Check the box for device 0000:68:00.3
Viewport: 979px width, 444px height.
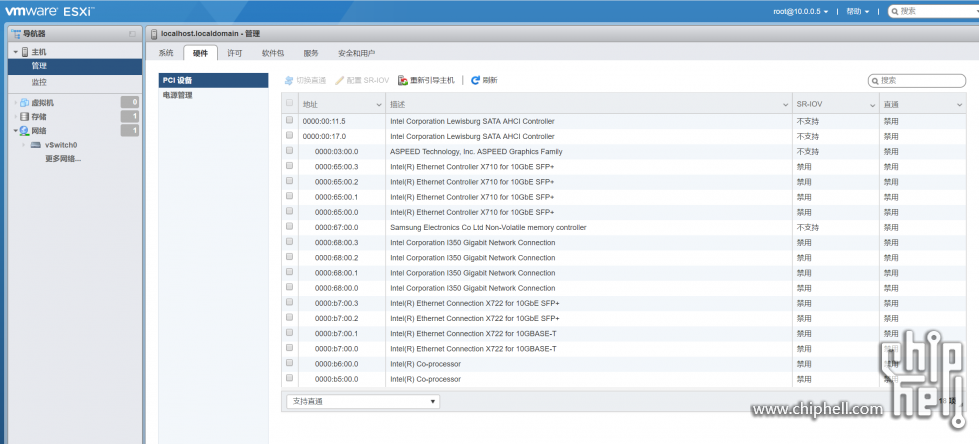pyautogui.click(x=289, y=241)
